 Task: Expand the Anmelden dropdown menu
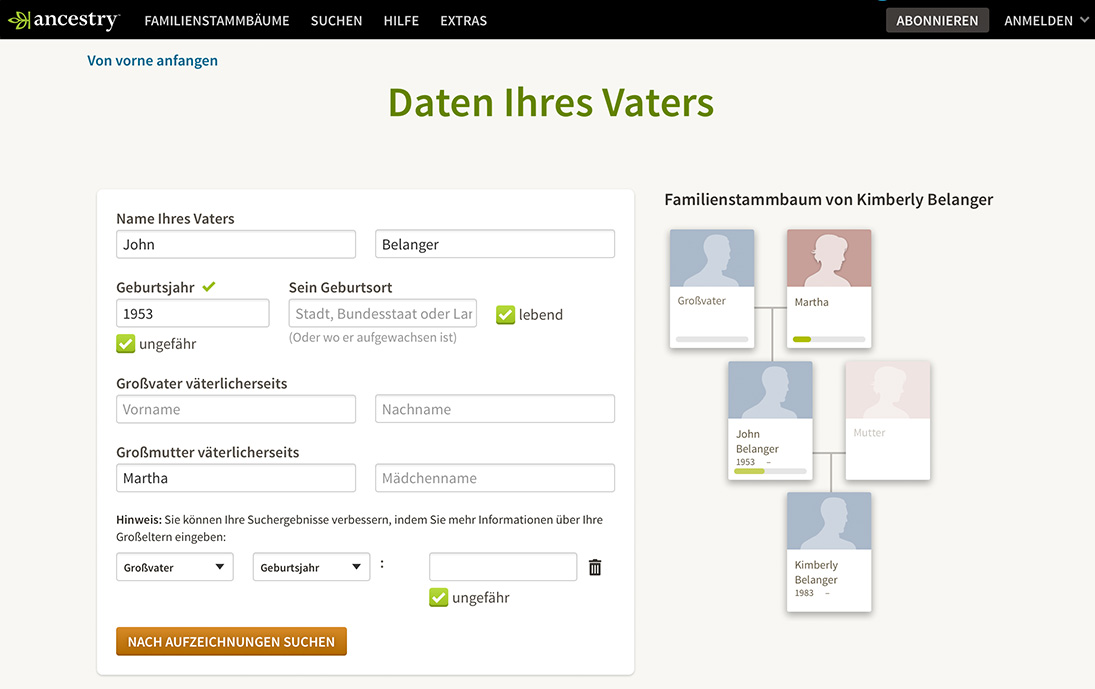1046,20
